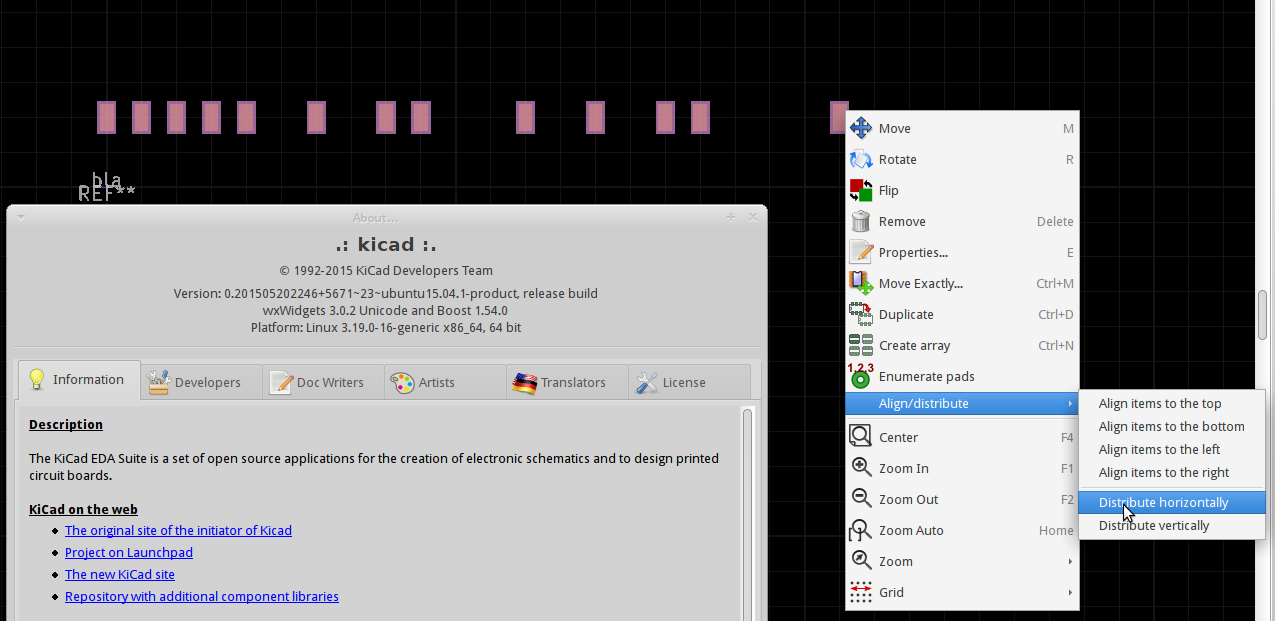This screenshot has height=621, width=1275.
Task: Click the Zoom In magnifier icon
Action: (860, 468)
